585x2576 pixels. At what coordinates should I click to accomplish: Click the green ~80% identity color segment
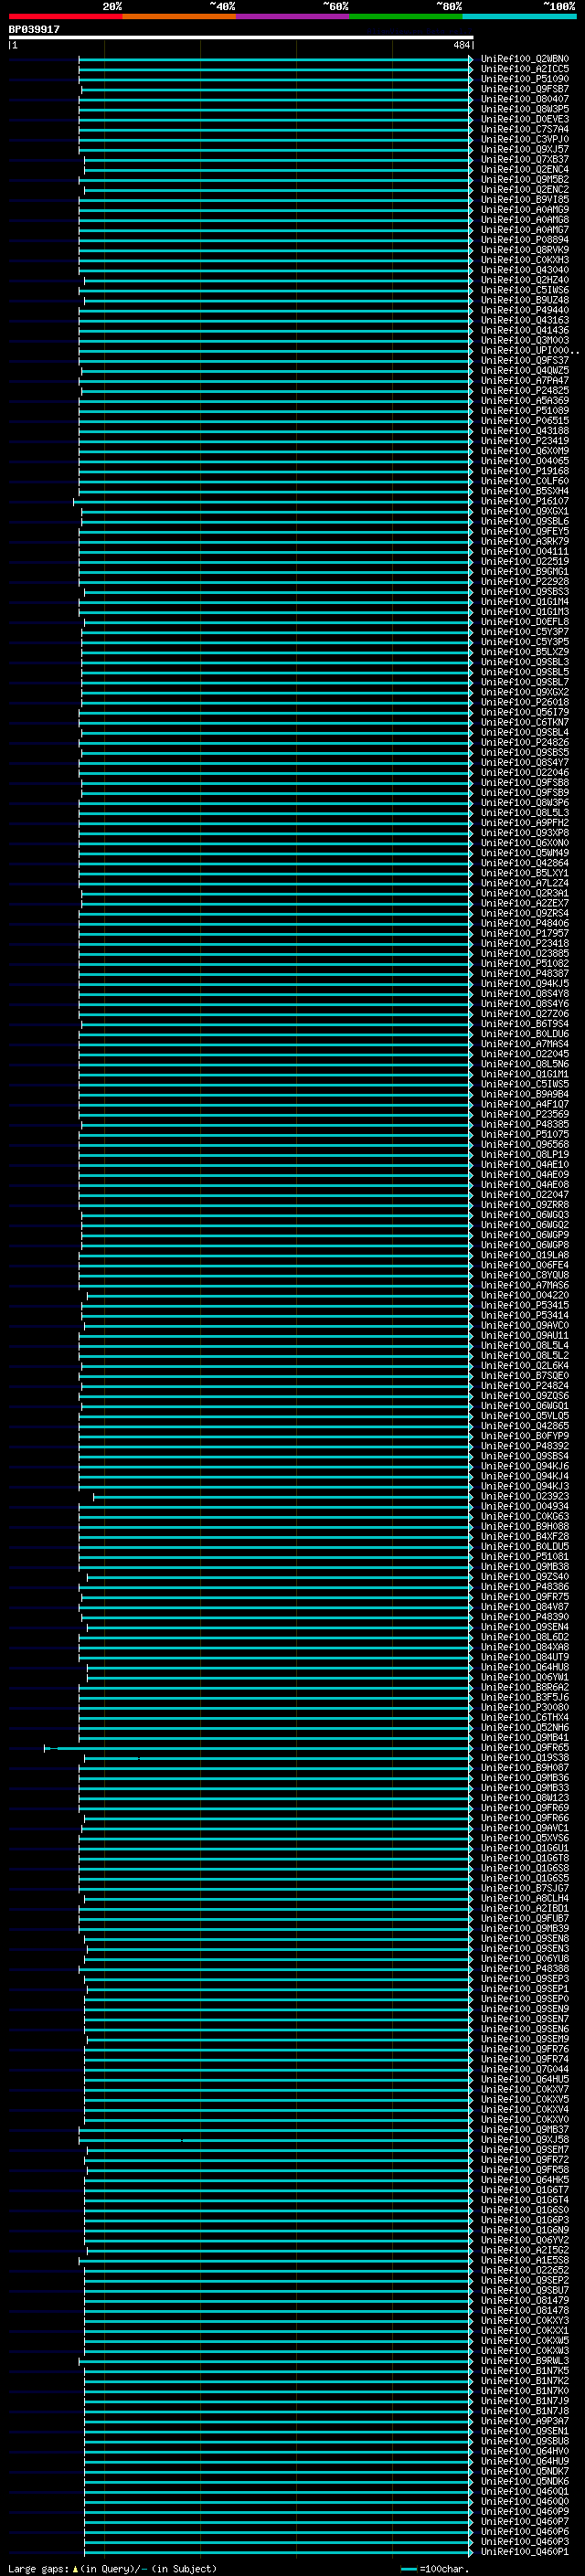click(406, 16)
